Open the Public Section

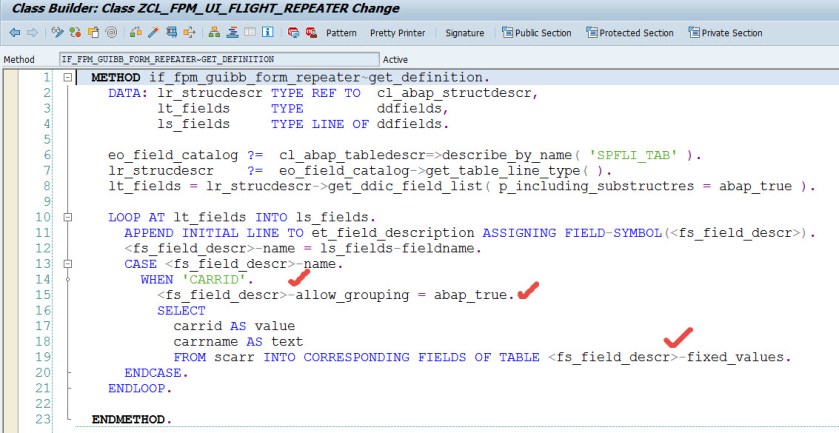(537, 33)
